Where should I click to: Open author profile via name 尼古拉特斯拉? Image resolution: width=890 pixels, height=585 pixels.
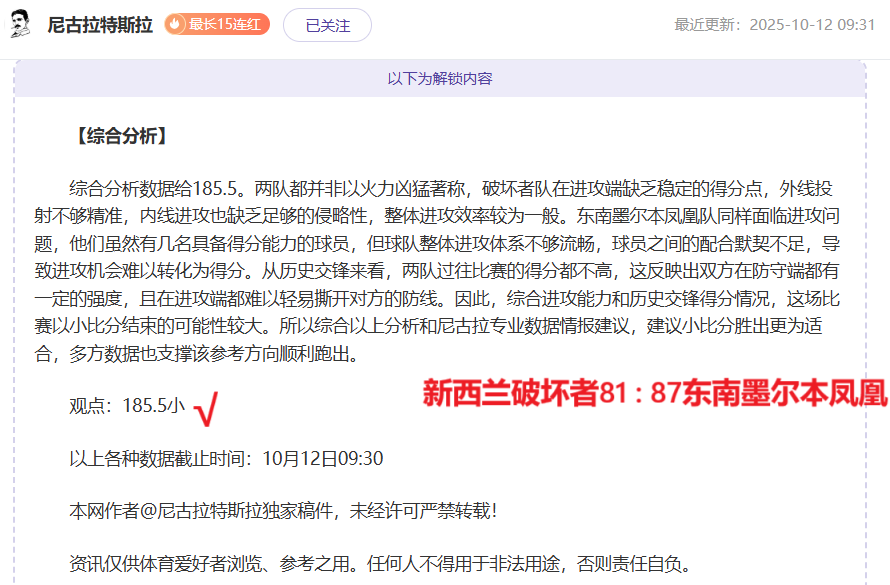[100, 25]
